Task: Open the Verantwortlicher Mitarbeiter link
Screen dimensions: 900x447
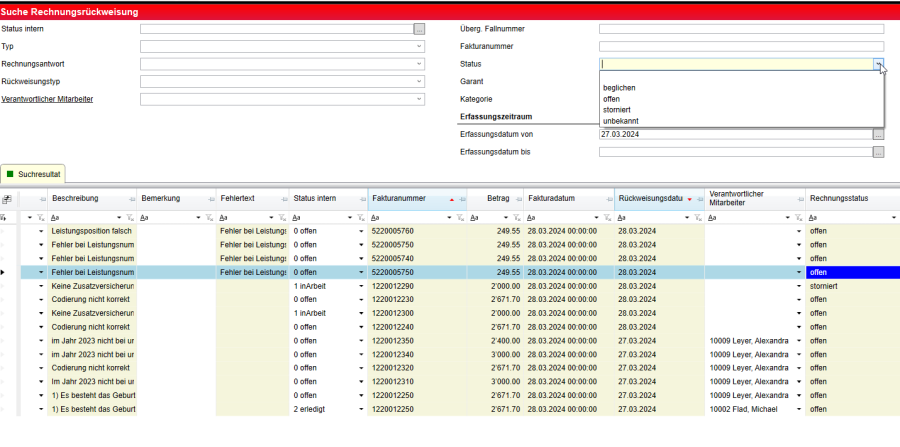Action: click(x=47, y=99)
